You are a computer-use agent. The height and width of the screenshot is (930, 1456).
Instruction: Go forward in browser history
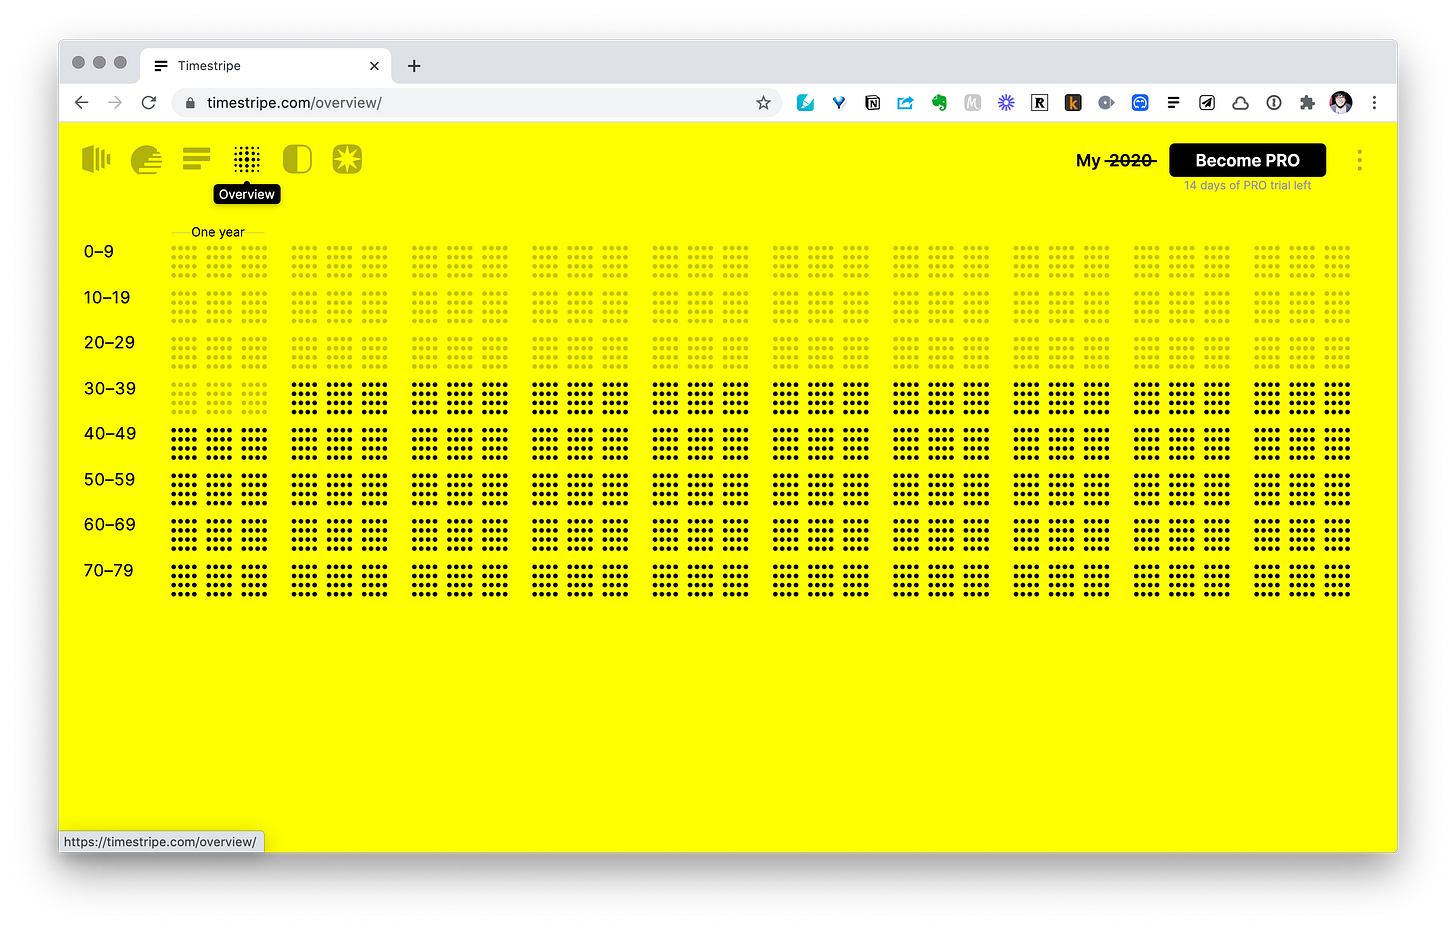coord(115,102)
